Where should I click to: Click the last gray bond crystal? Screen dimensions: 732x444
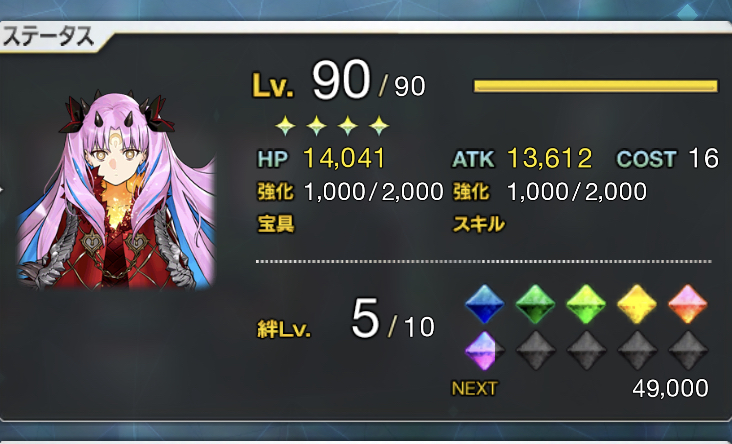pos(688,351)
